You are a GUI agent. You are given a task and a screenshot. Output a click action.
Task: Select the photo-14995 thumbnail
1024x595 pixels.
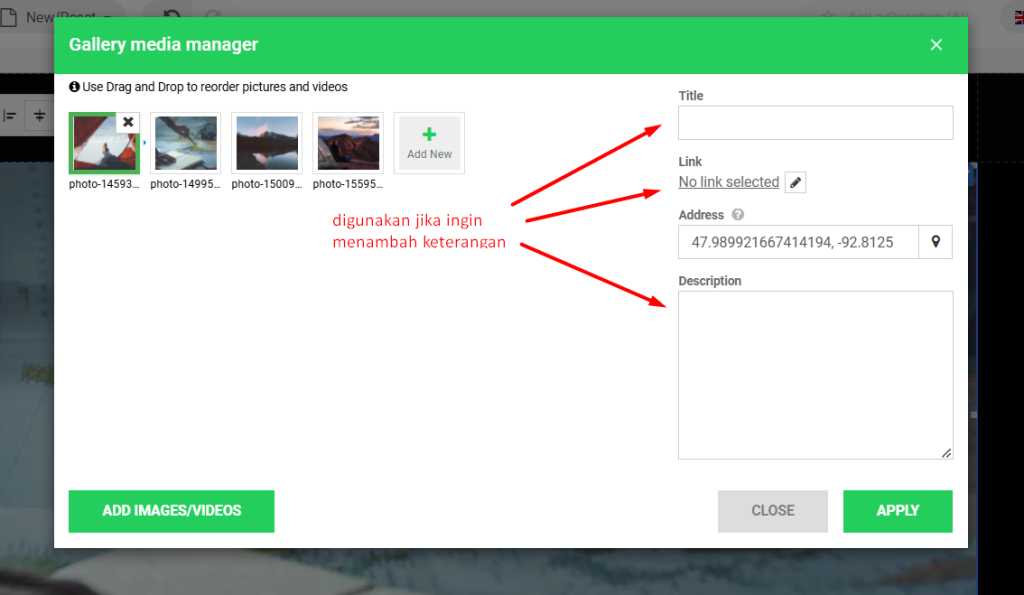(185, 143)
